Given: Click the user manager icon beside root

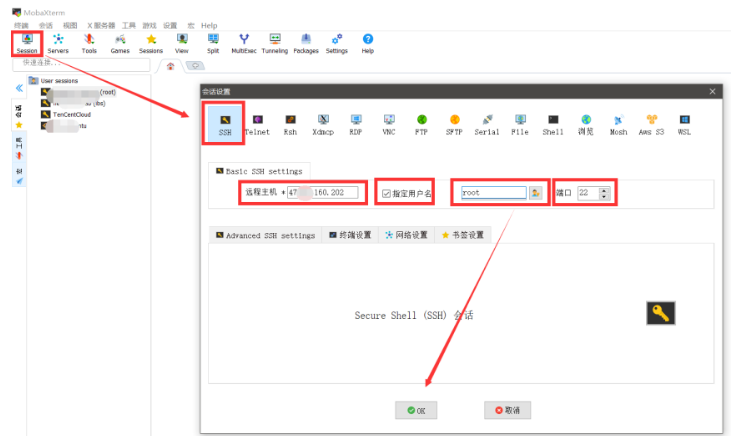Looking at the screenshot, I should (536, 193).
